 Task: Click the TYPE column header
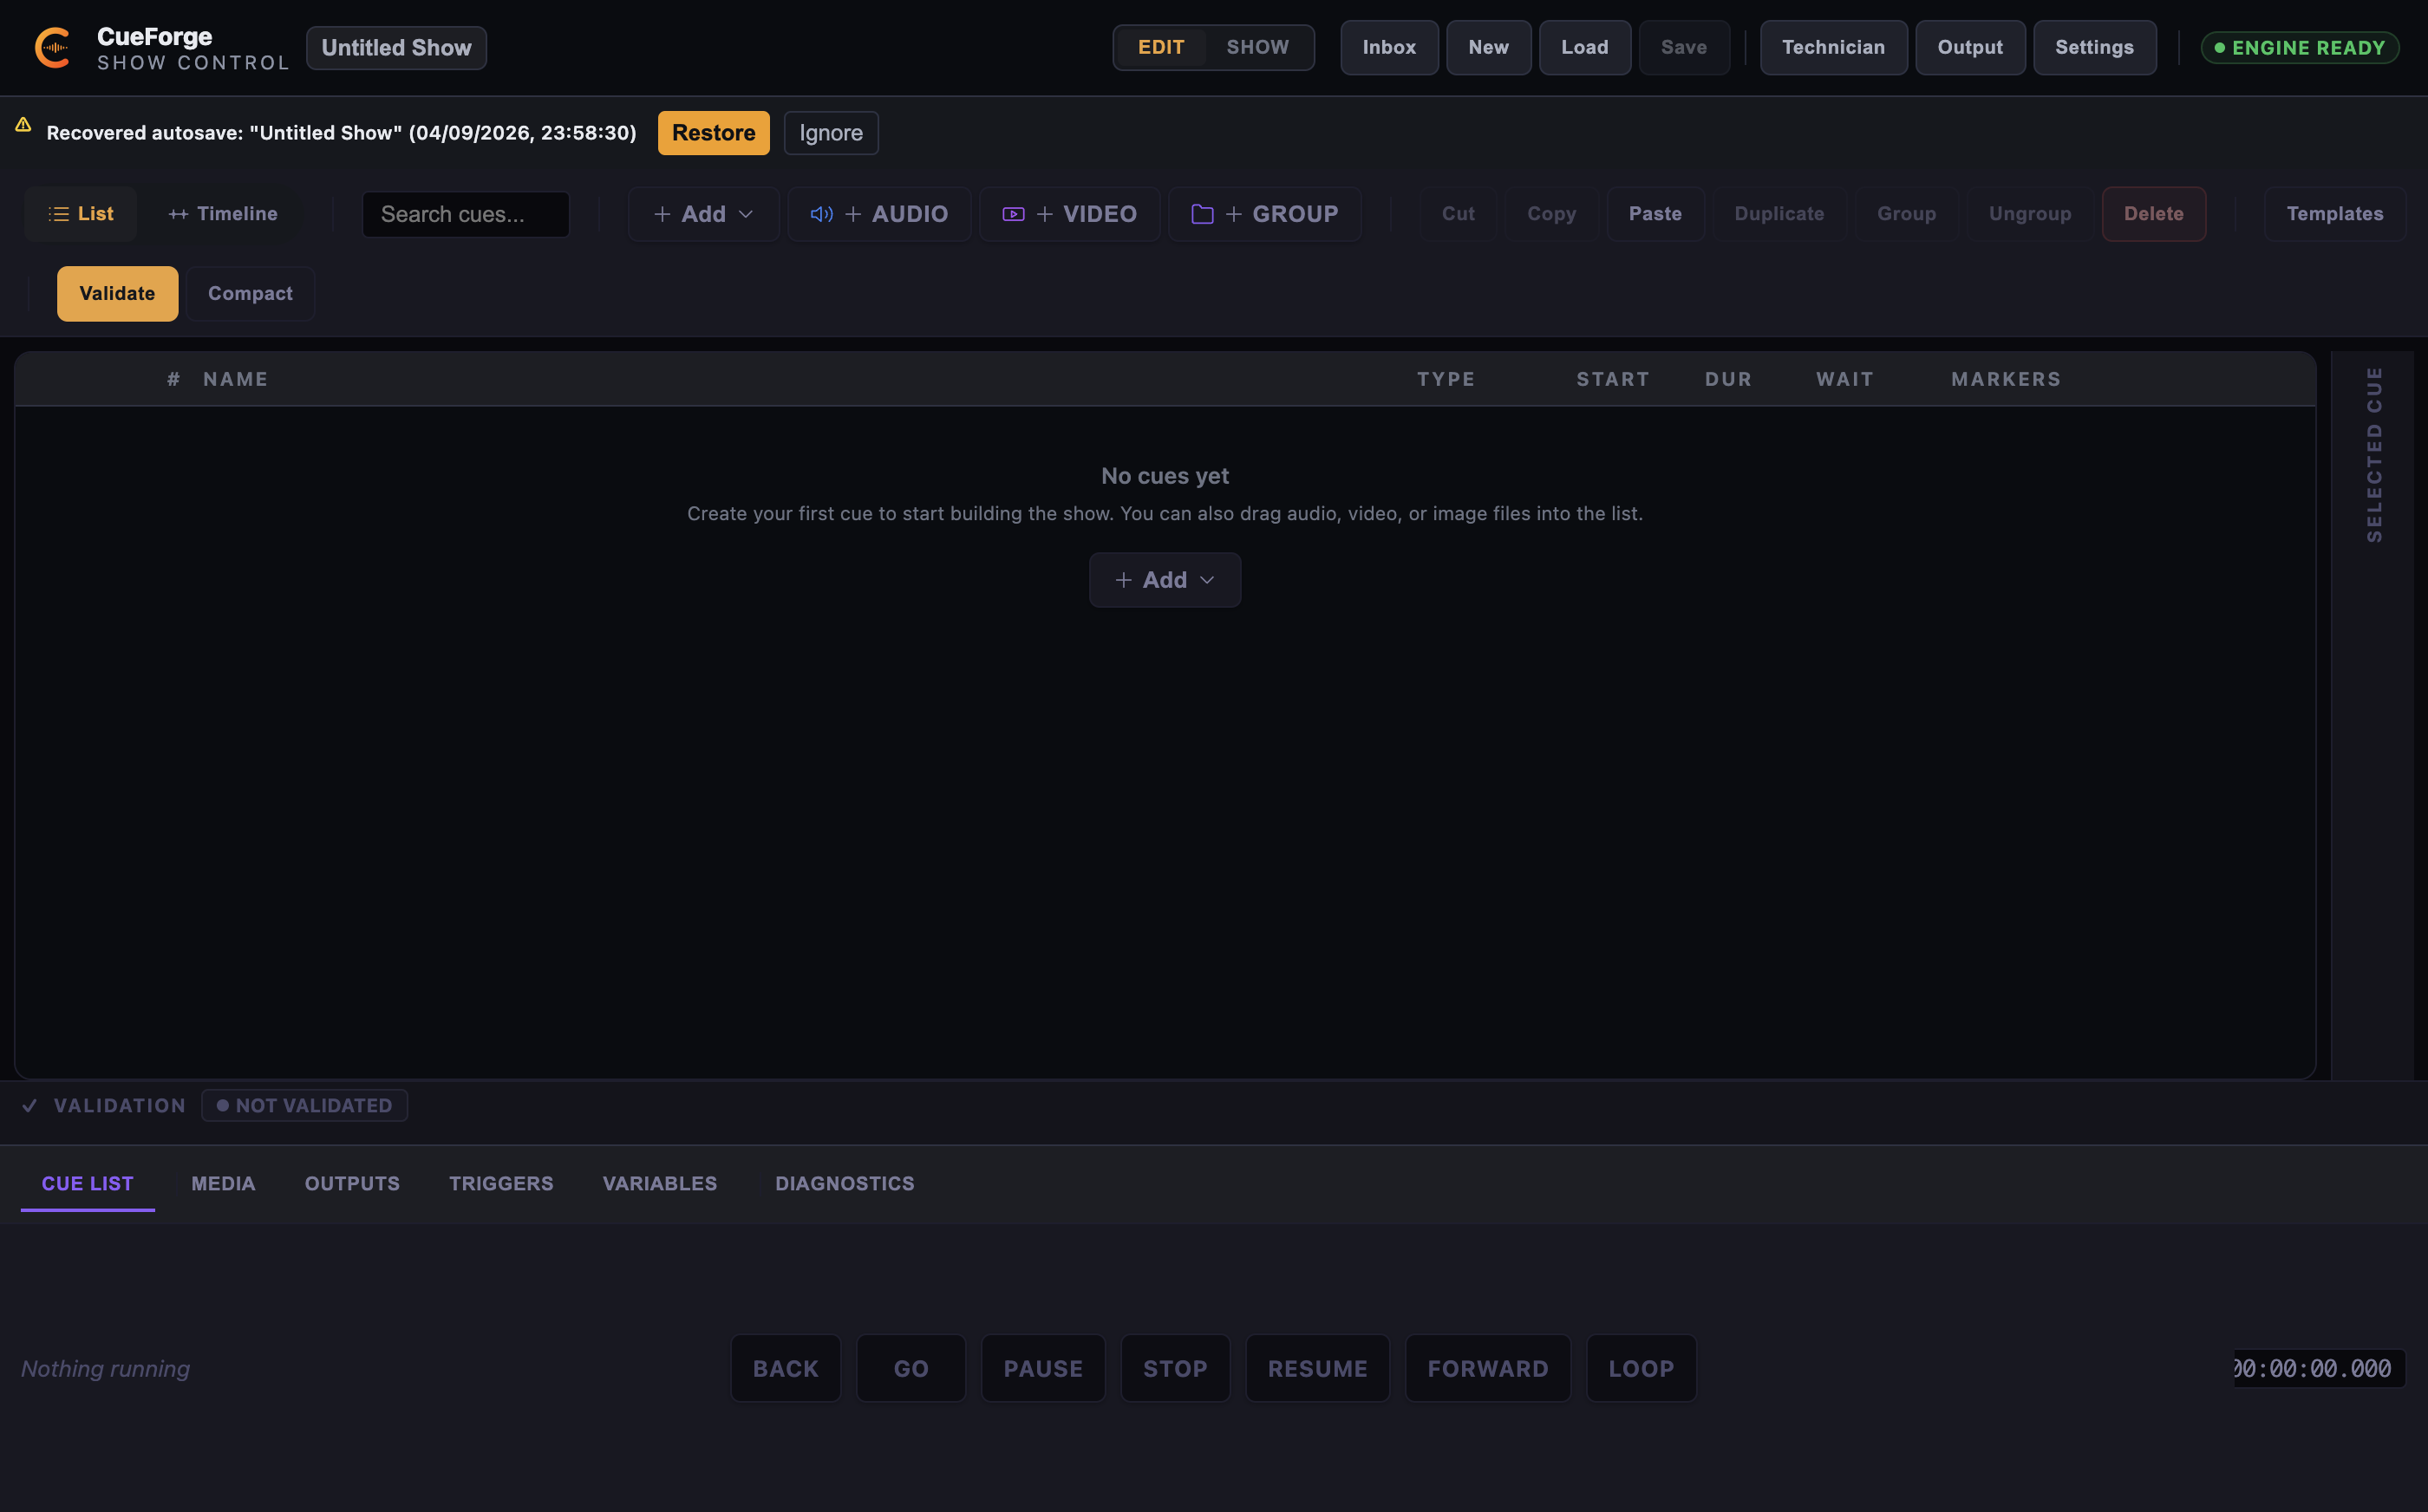(1446, 379)
